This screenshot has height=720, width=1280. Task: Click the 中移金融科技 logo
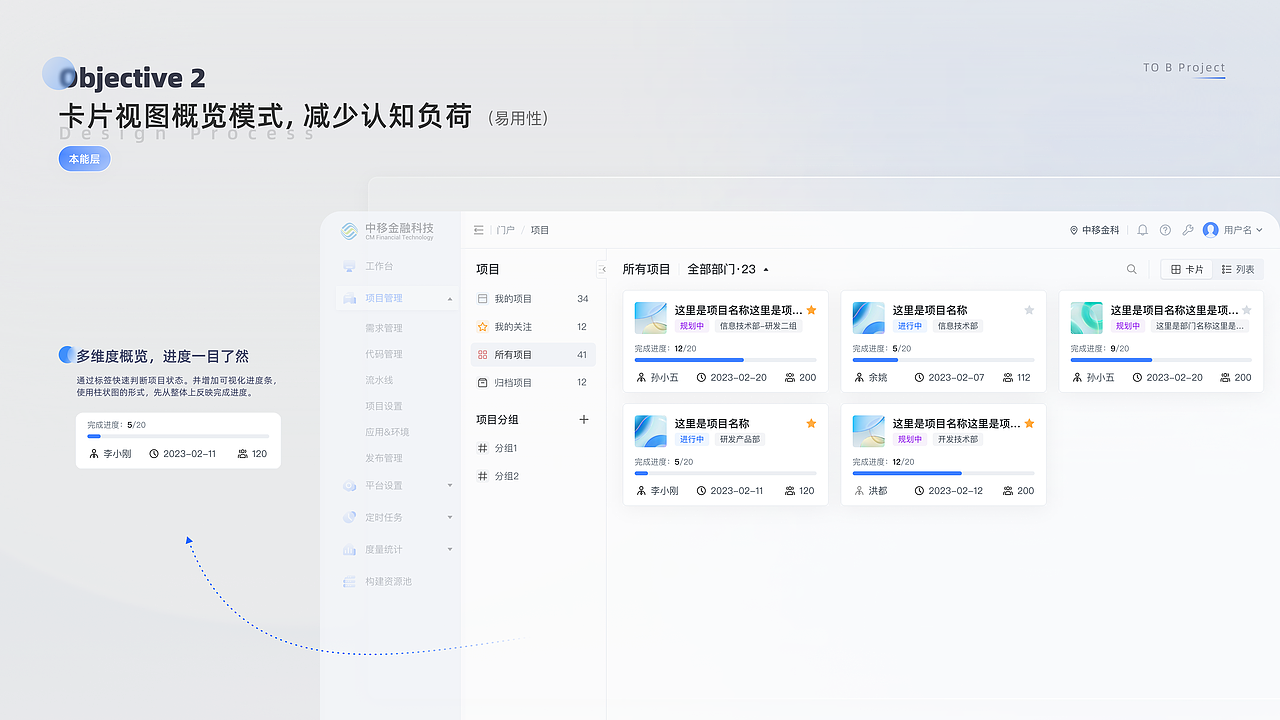[388, 231]
